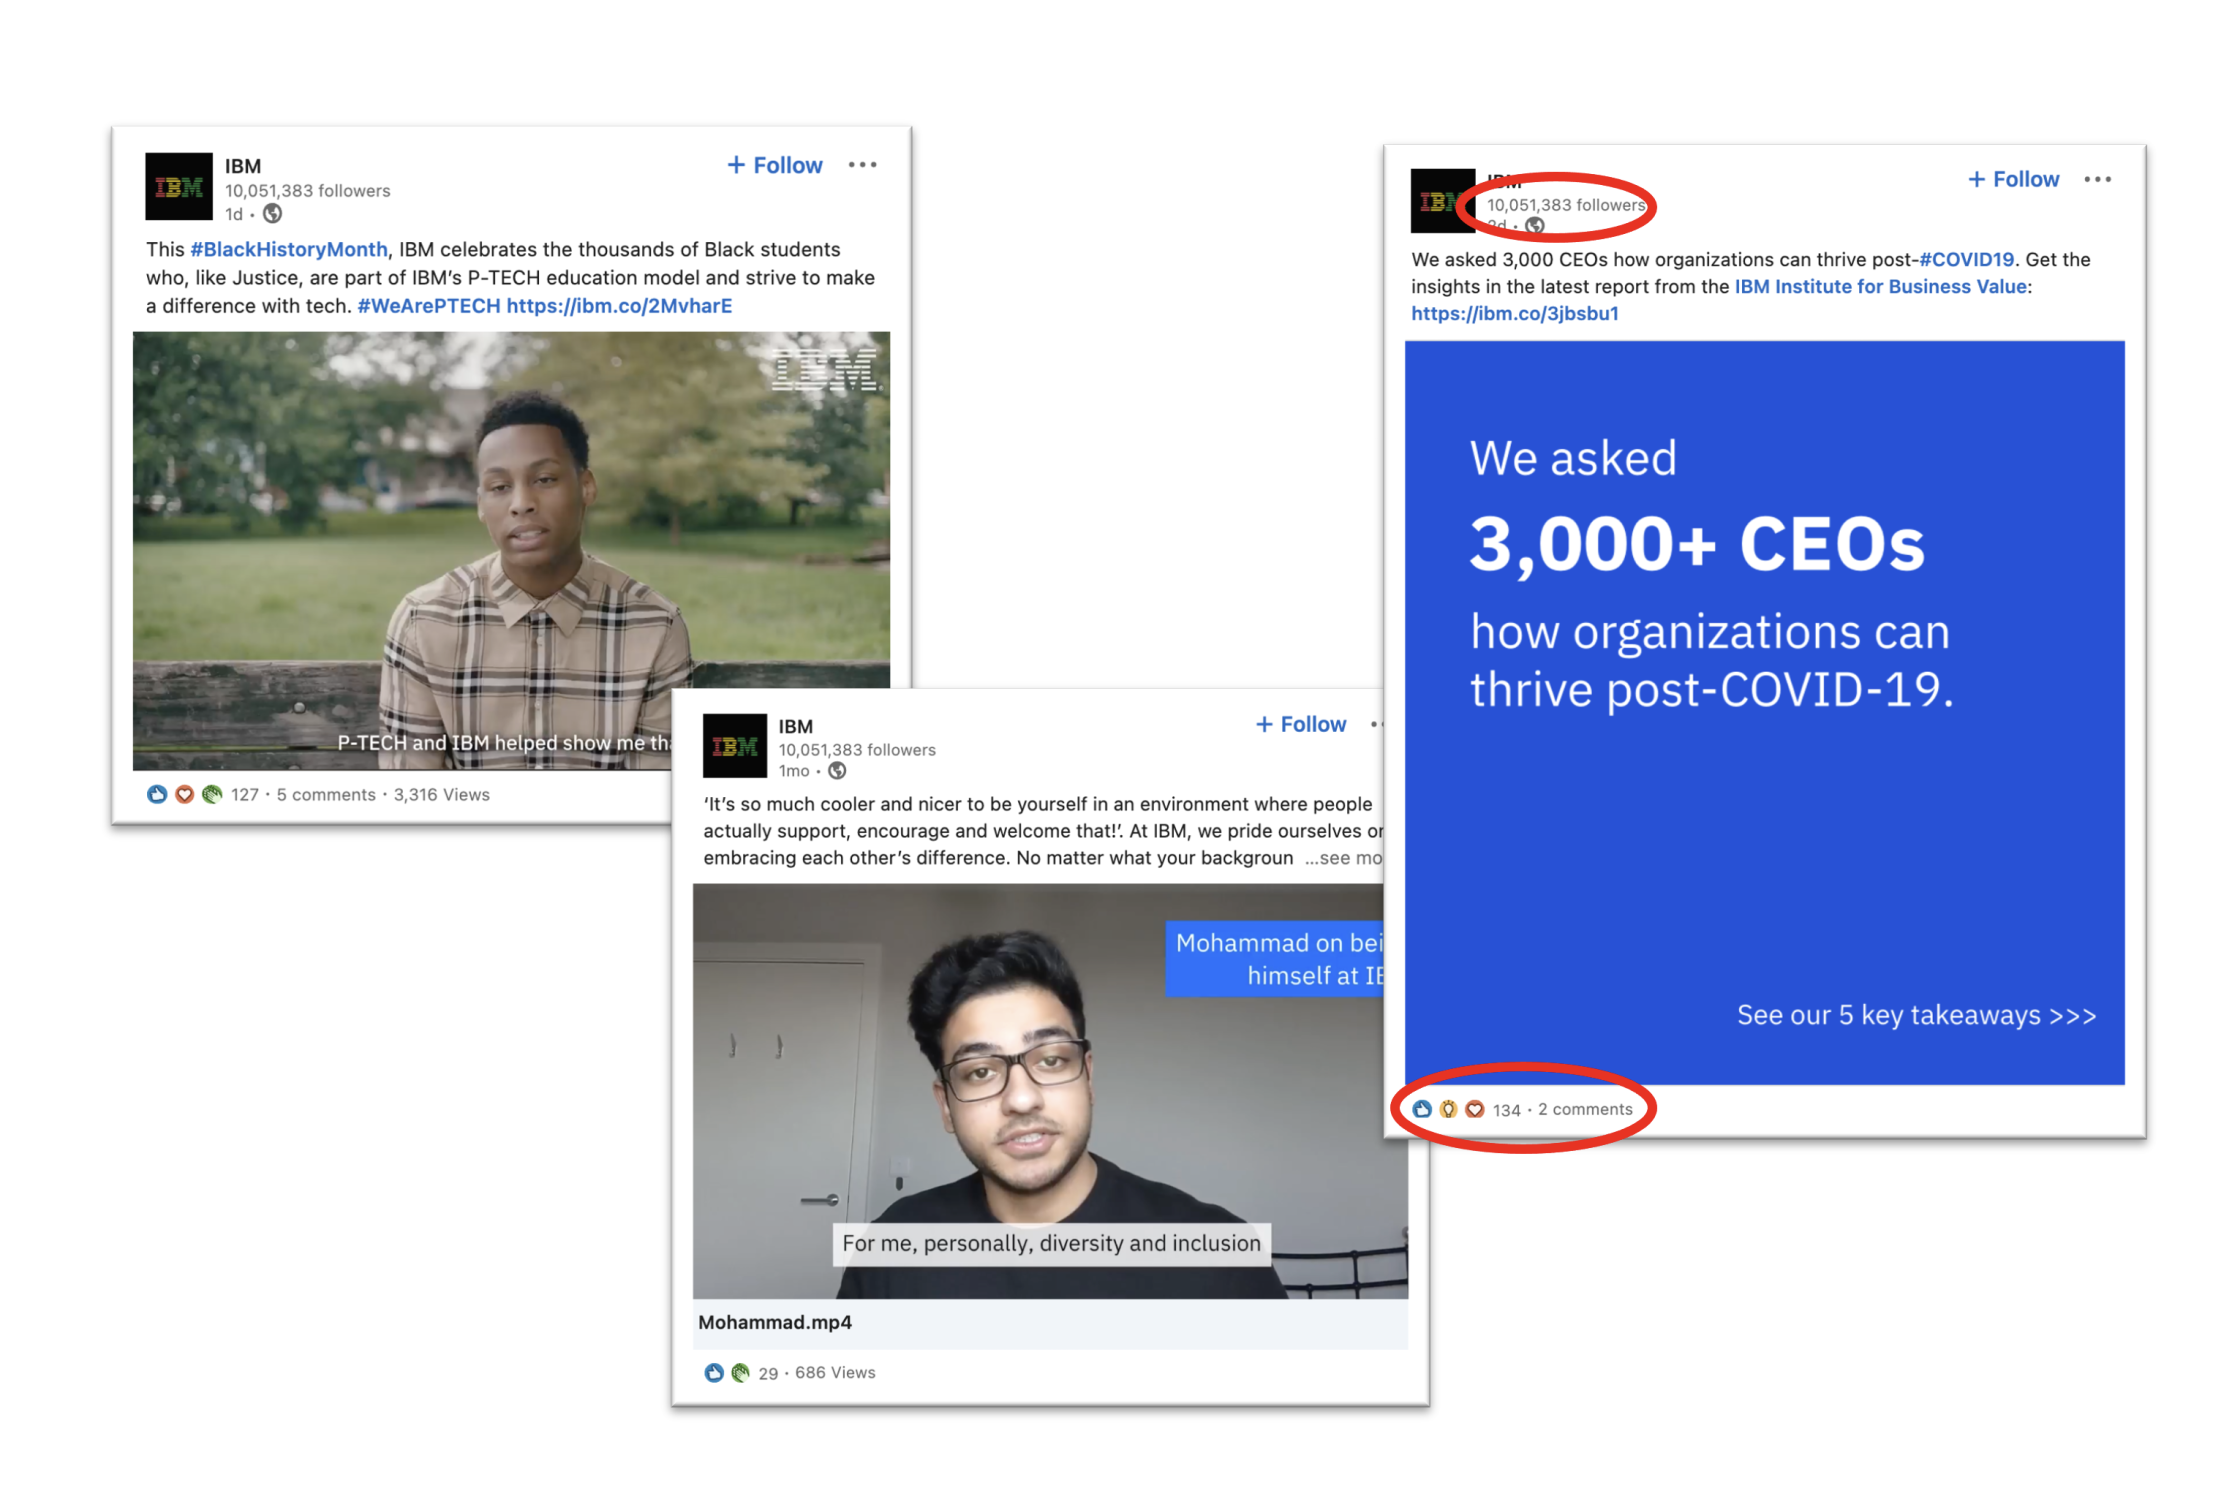Click clap reaction icon on 127-reaction post
The width and height of the screenshot is (2232, 1499).
pos(212,795)
